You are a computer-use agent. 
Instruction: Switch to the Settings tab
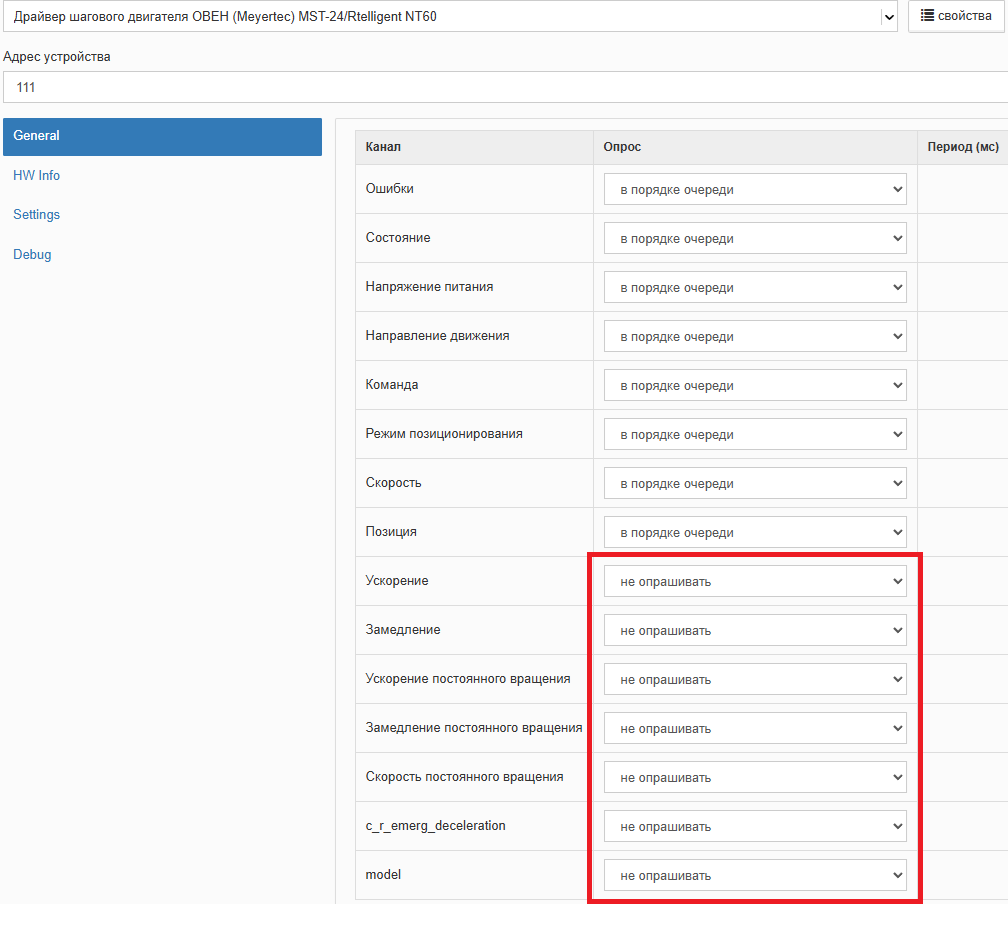pos(37,215)
